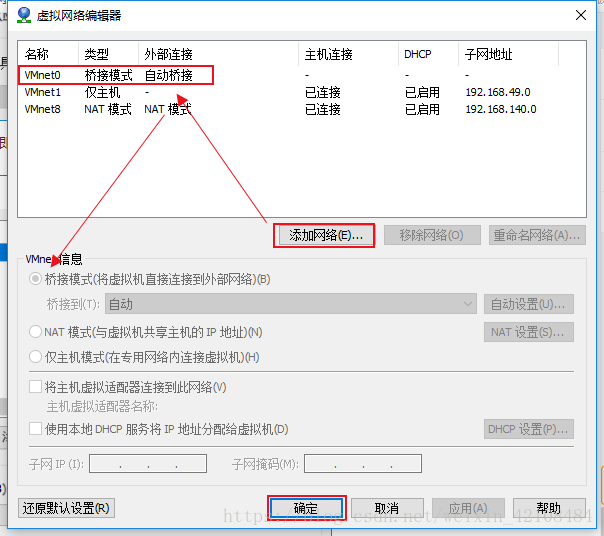Click the 移除网络(O) button
This screenshot has width=604, height=536.
click(x=432, y=235)
